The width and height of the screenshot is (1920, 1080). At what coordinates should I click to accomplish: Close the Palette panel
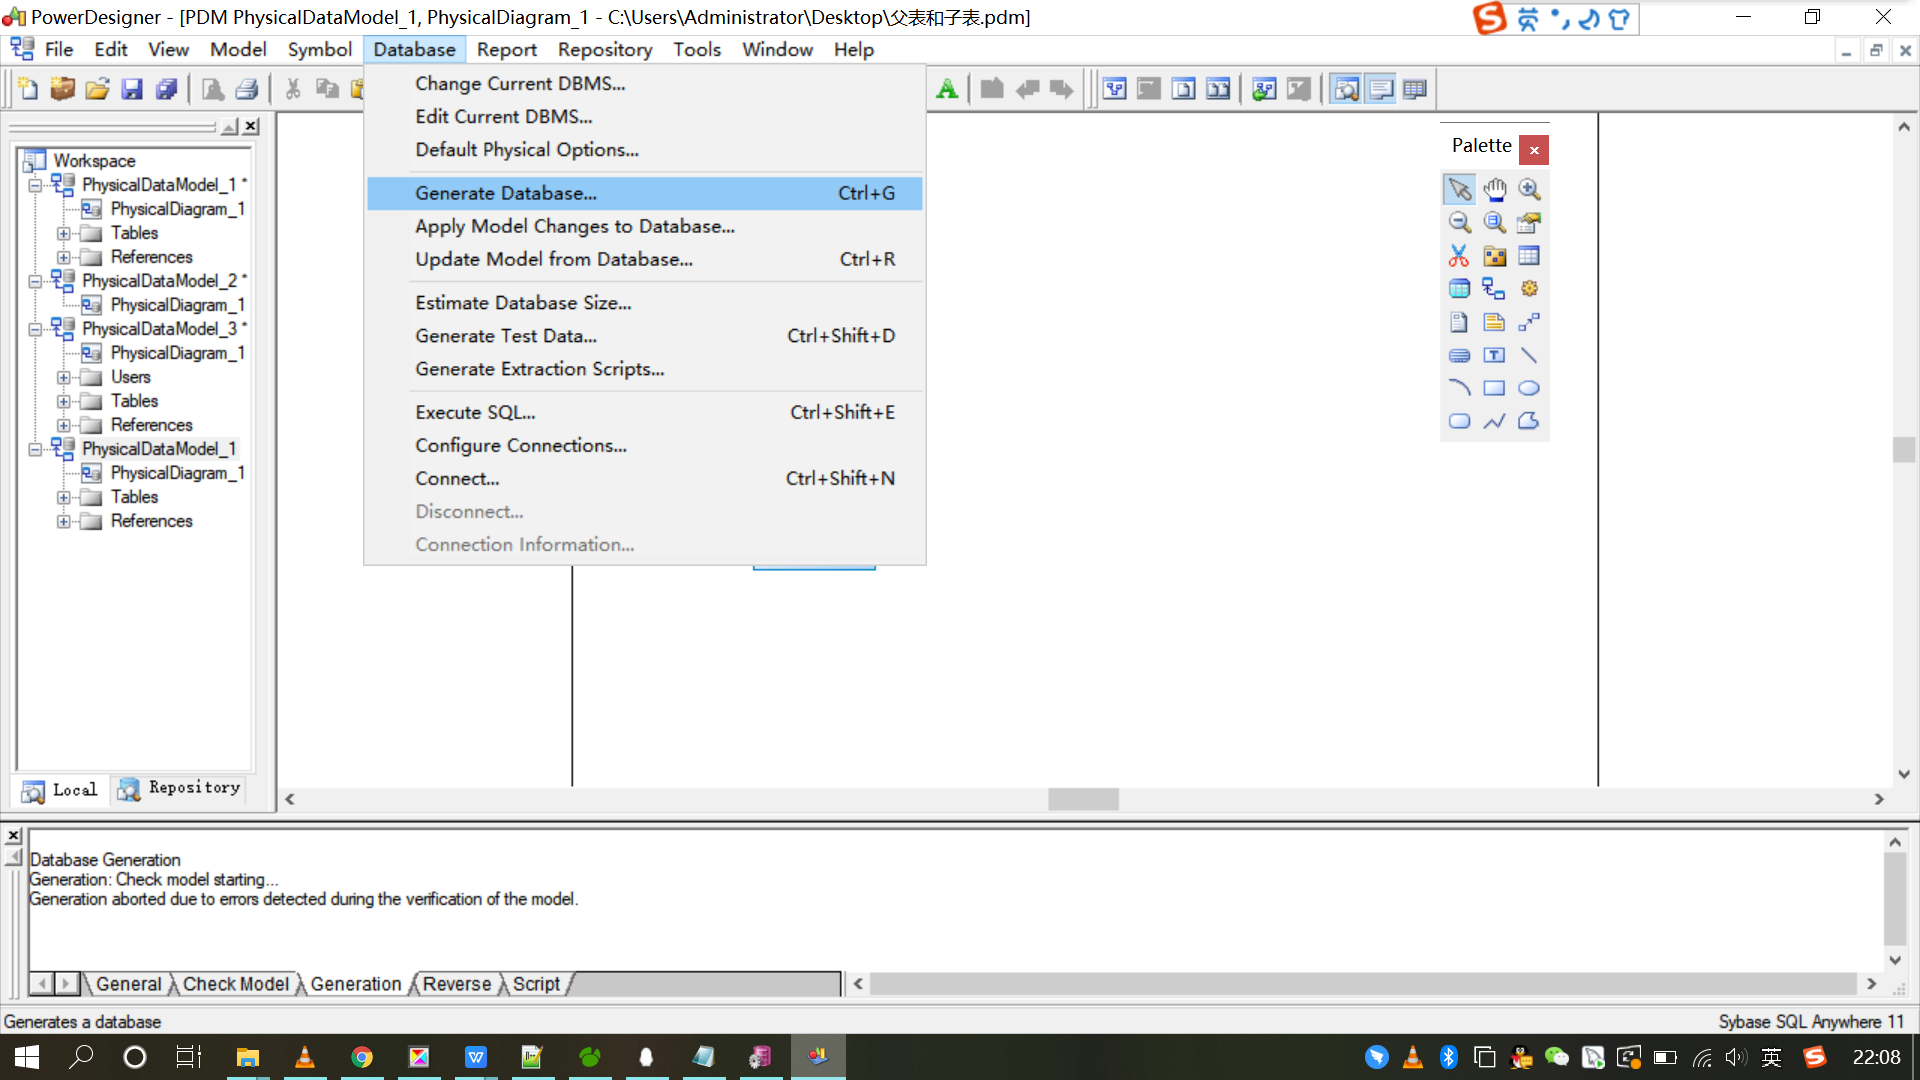click(1533, 150)
